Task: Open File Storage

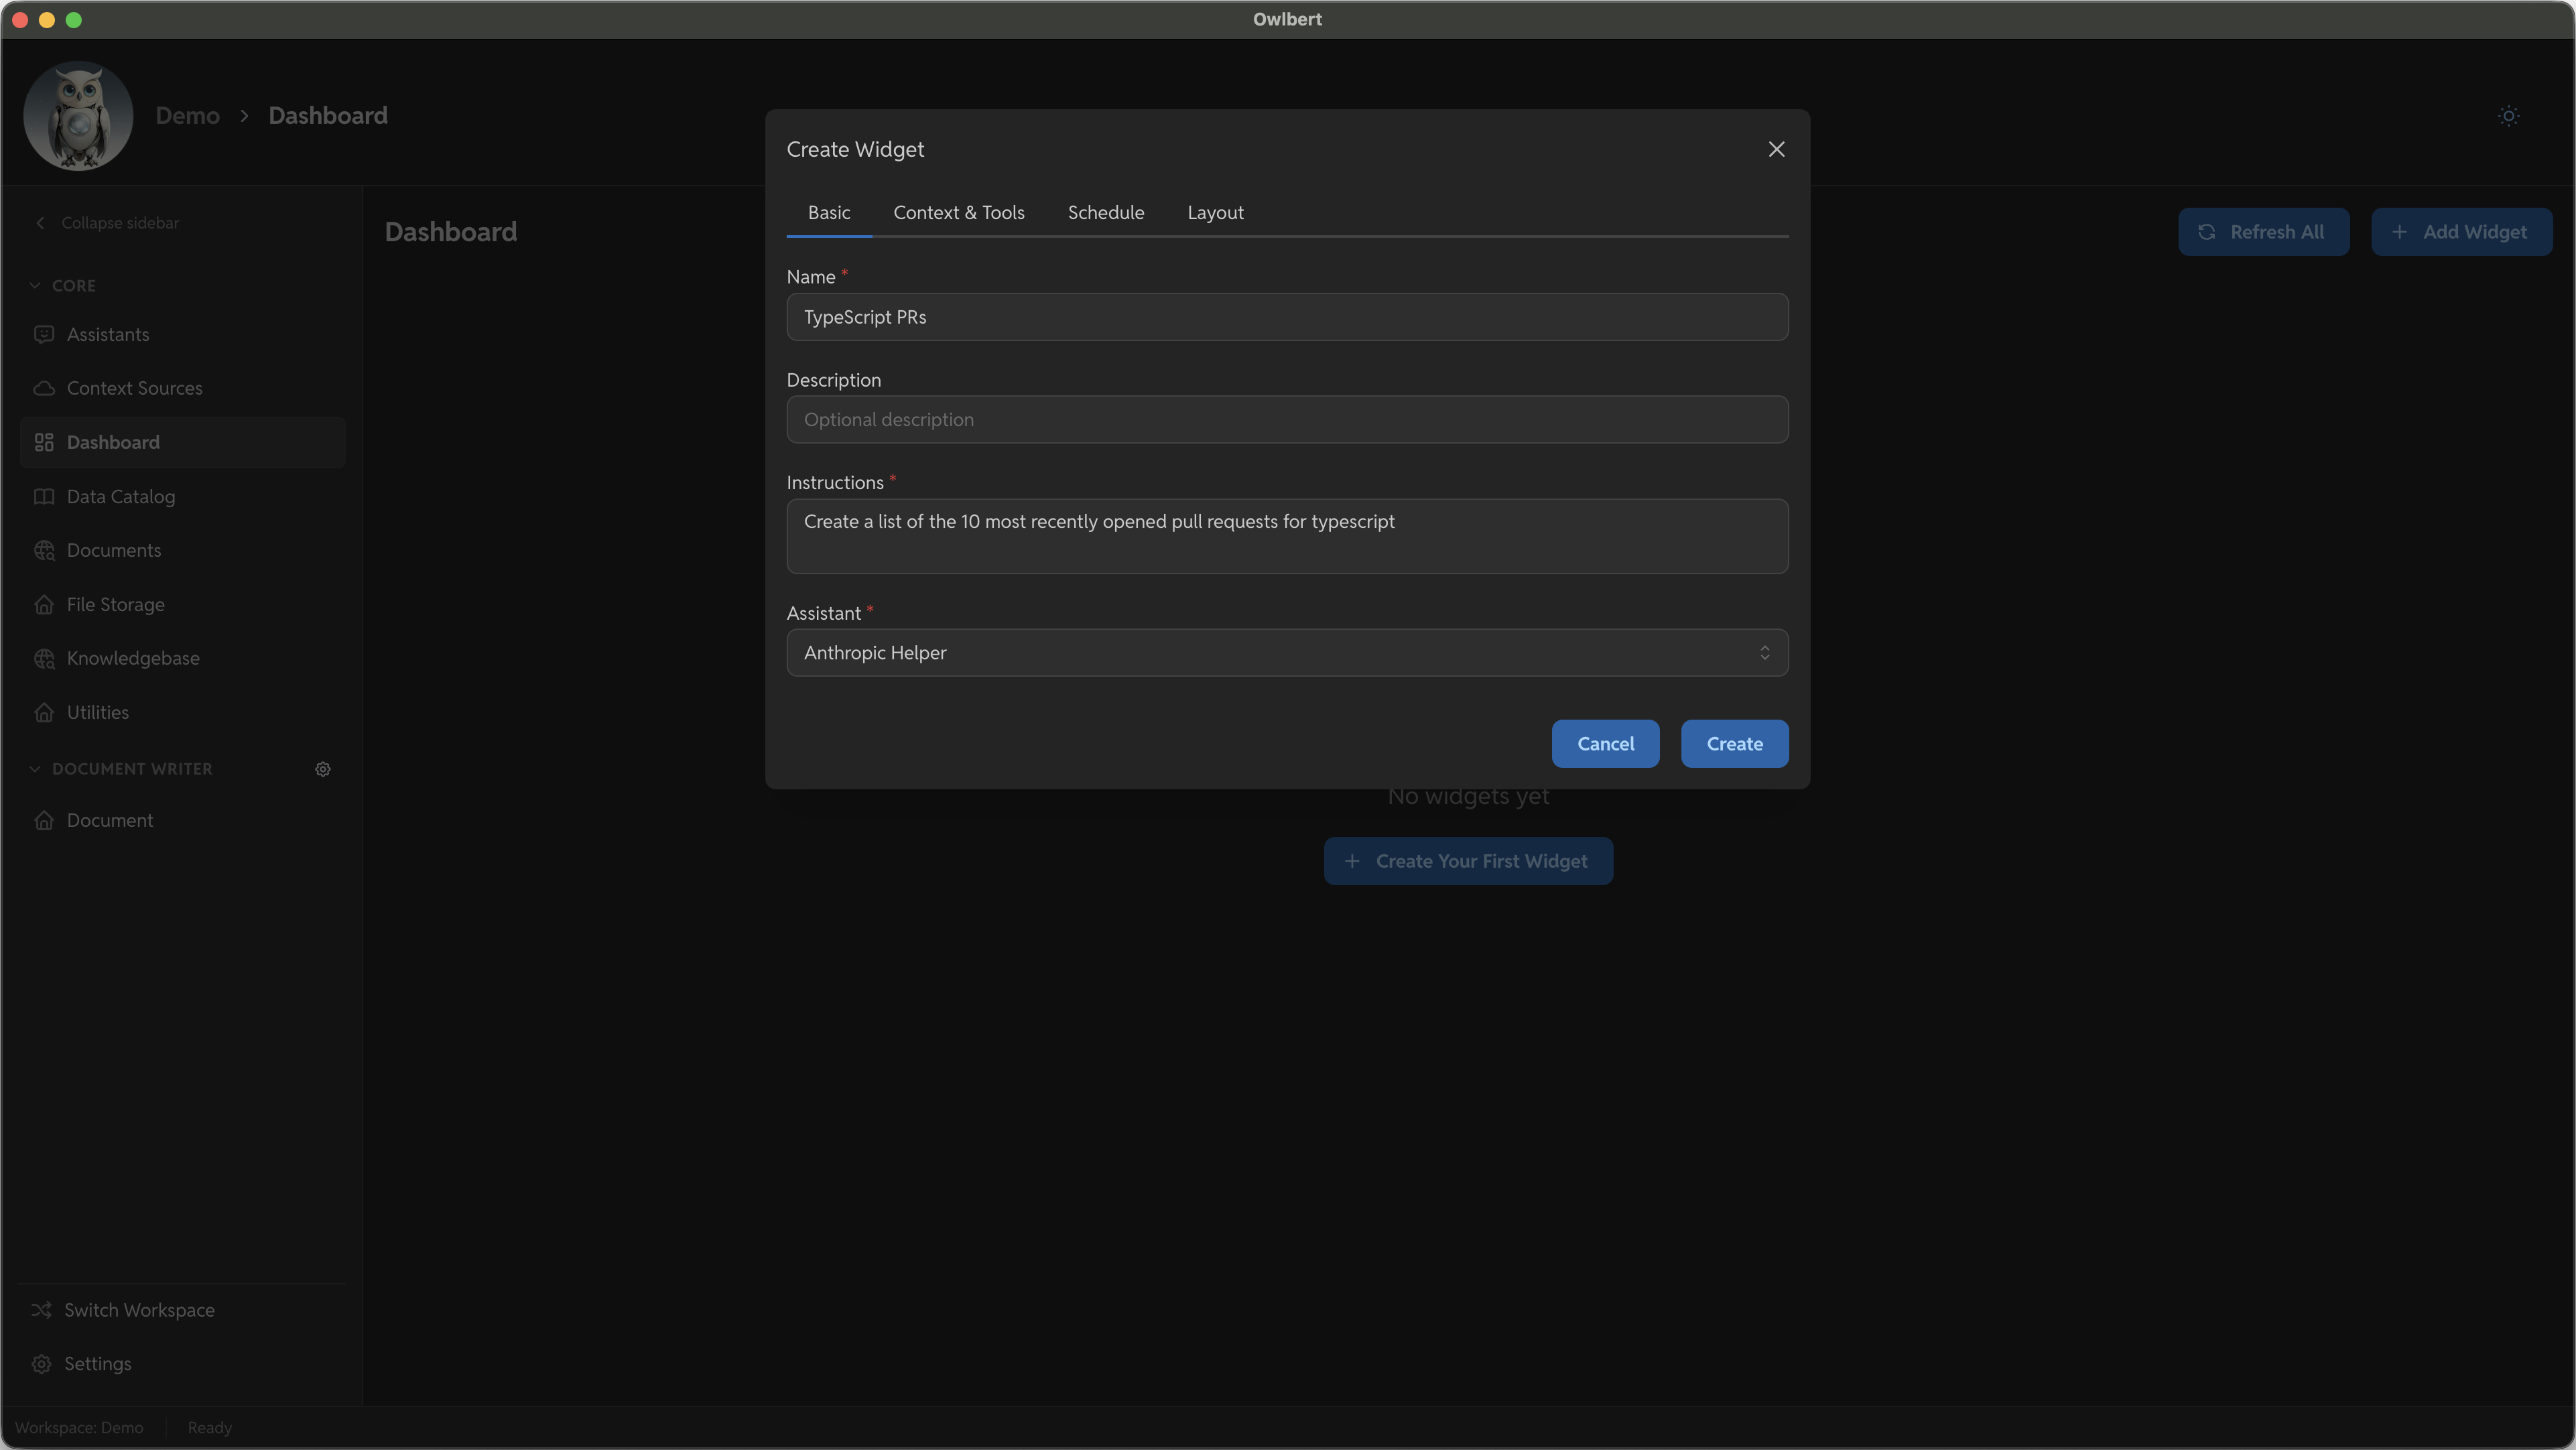Action: [x=115, y=603]
